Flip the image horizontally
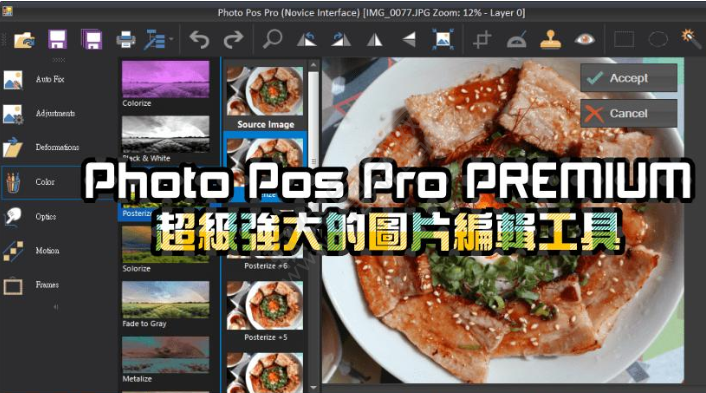The image size is (706, 393). (x=374, y=40)
